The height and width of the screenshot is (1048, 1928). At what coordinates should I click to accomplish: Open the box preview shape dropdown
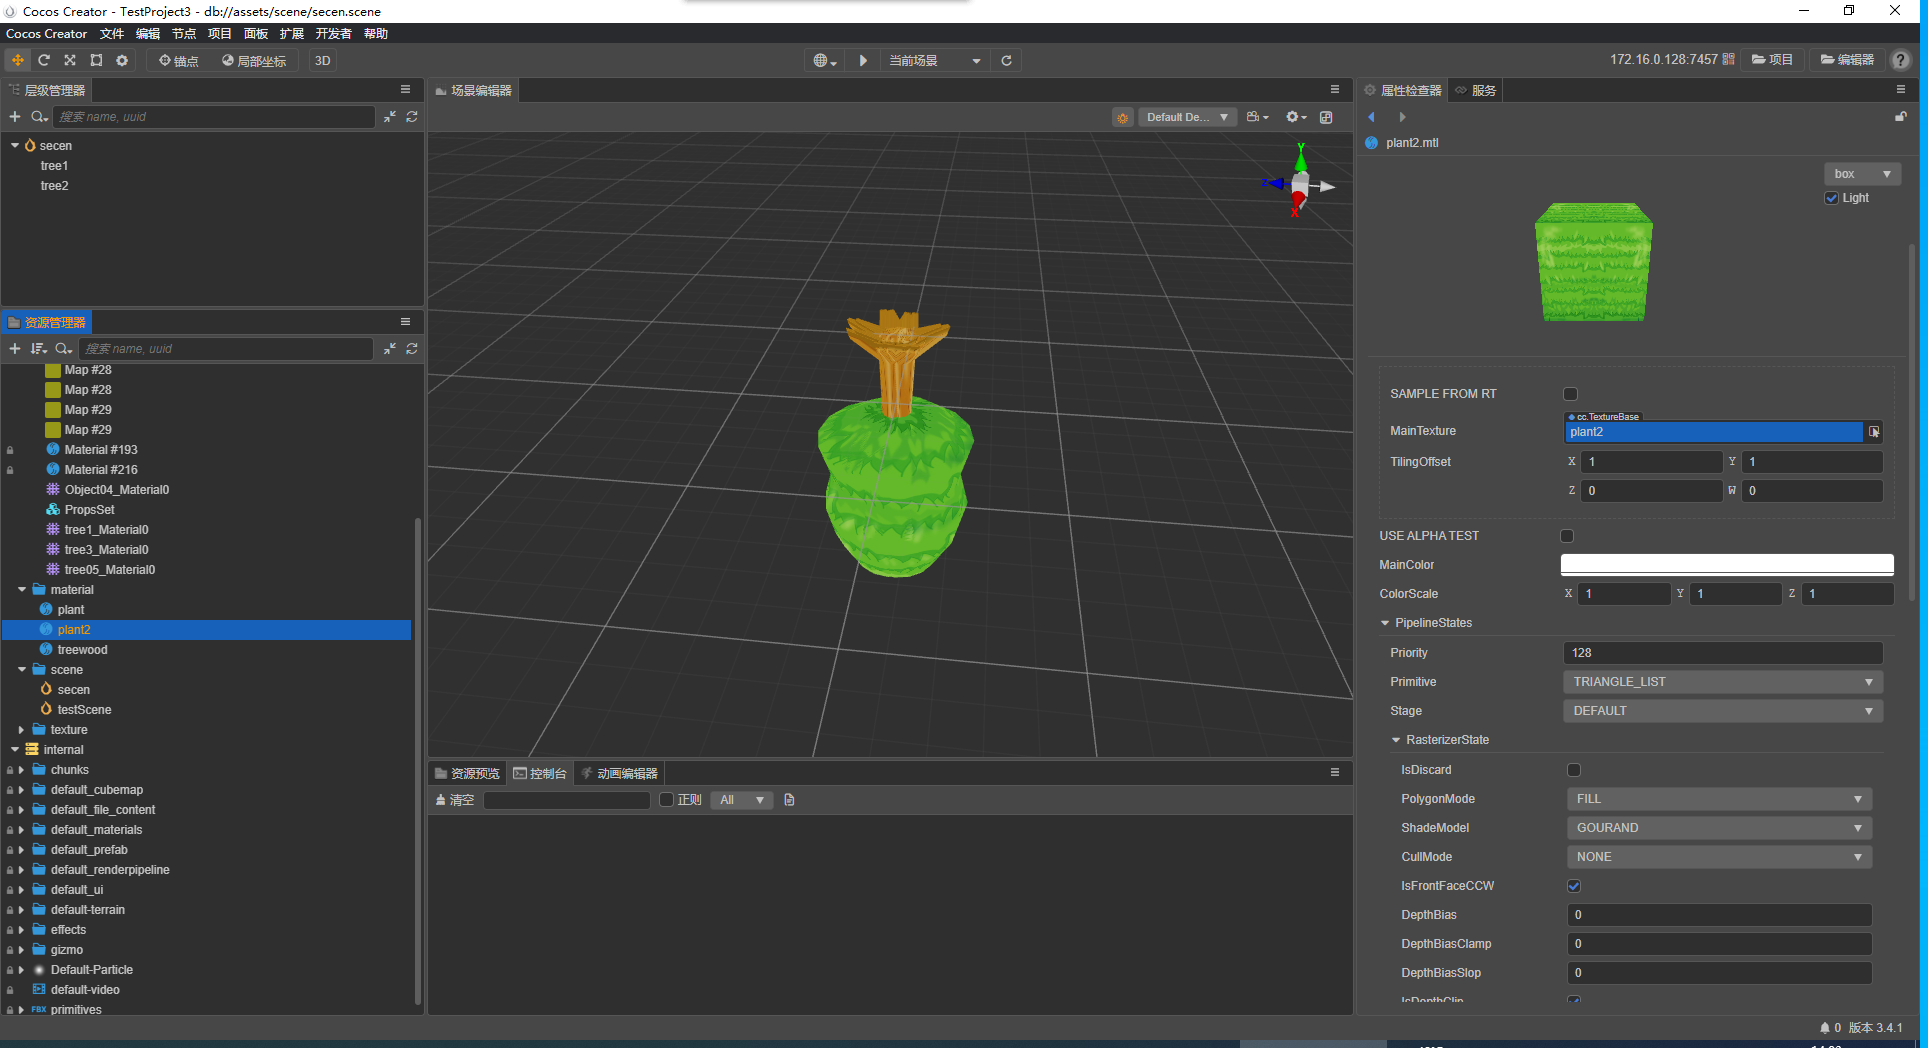coord(1862,174)
